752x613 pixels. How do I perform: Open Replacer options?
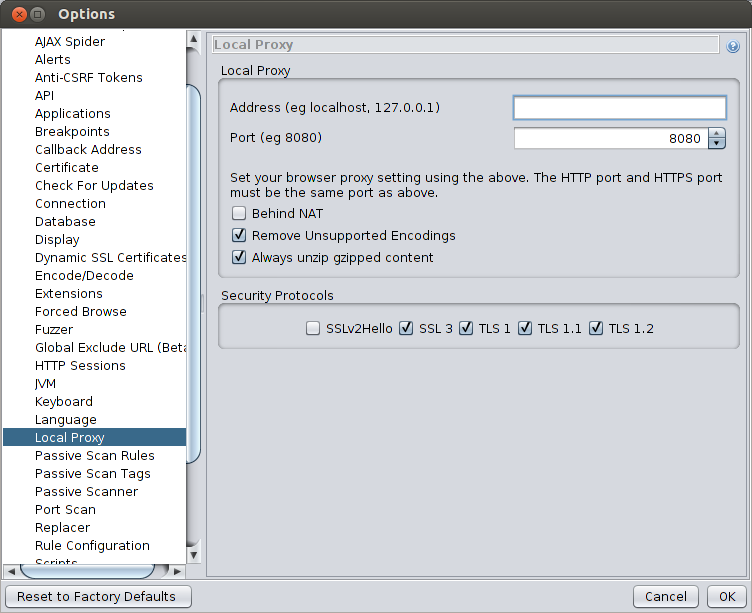(62, 527)
